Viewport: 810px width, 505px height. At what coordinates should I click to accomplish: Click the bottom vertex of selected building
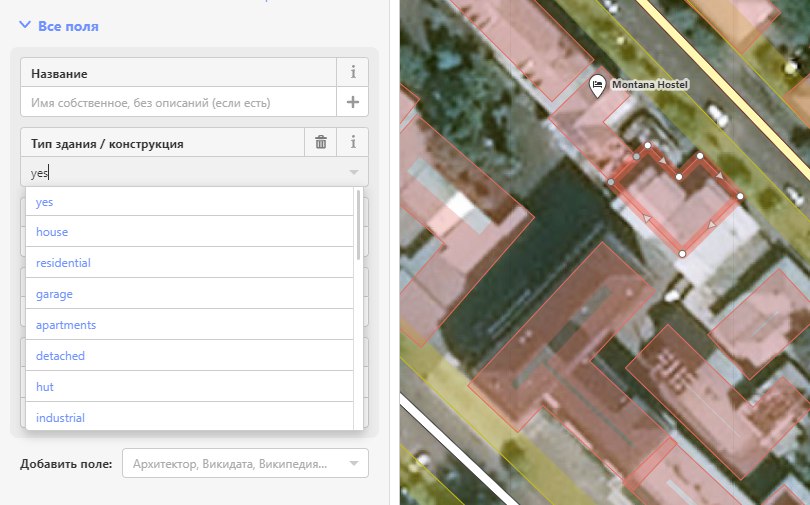coord(682,254)
